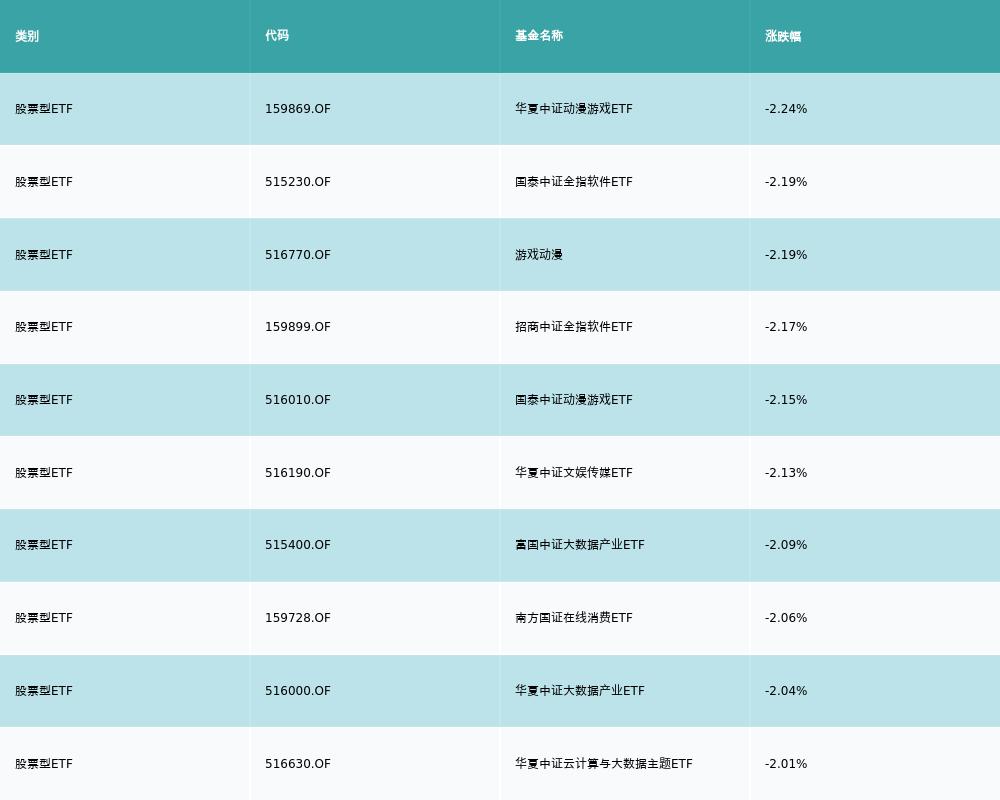Click the 涨跌幅 column header
The image size is (1000, 800).
click(x=783, y=36)
